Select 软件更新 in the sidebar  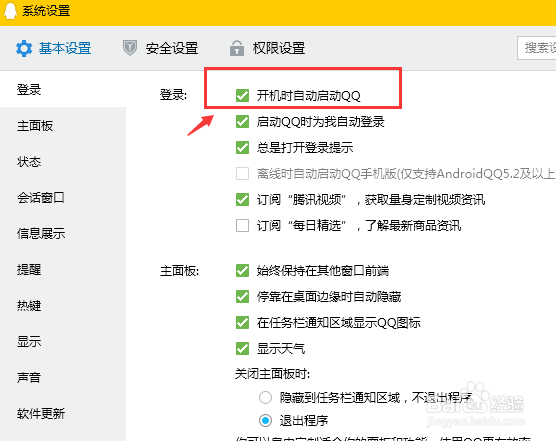tap(41, 413)
